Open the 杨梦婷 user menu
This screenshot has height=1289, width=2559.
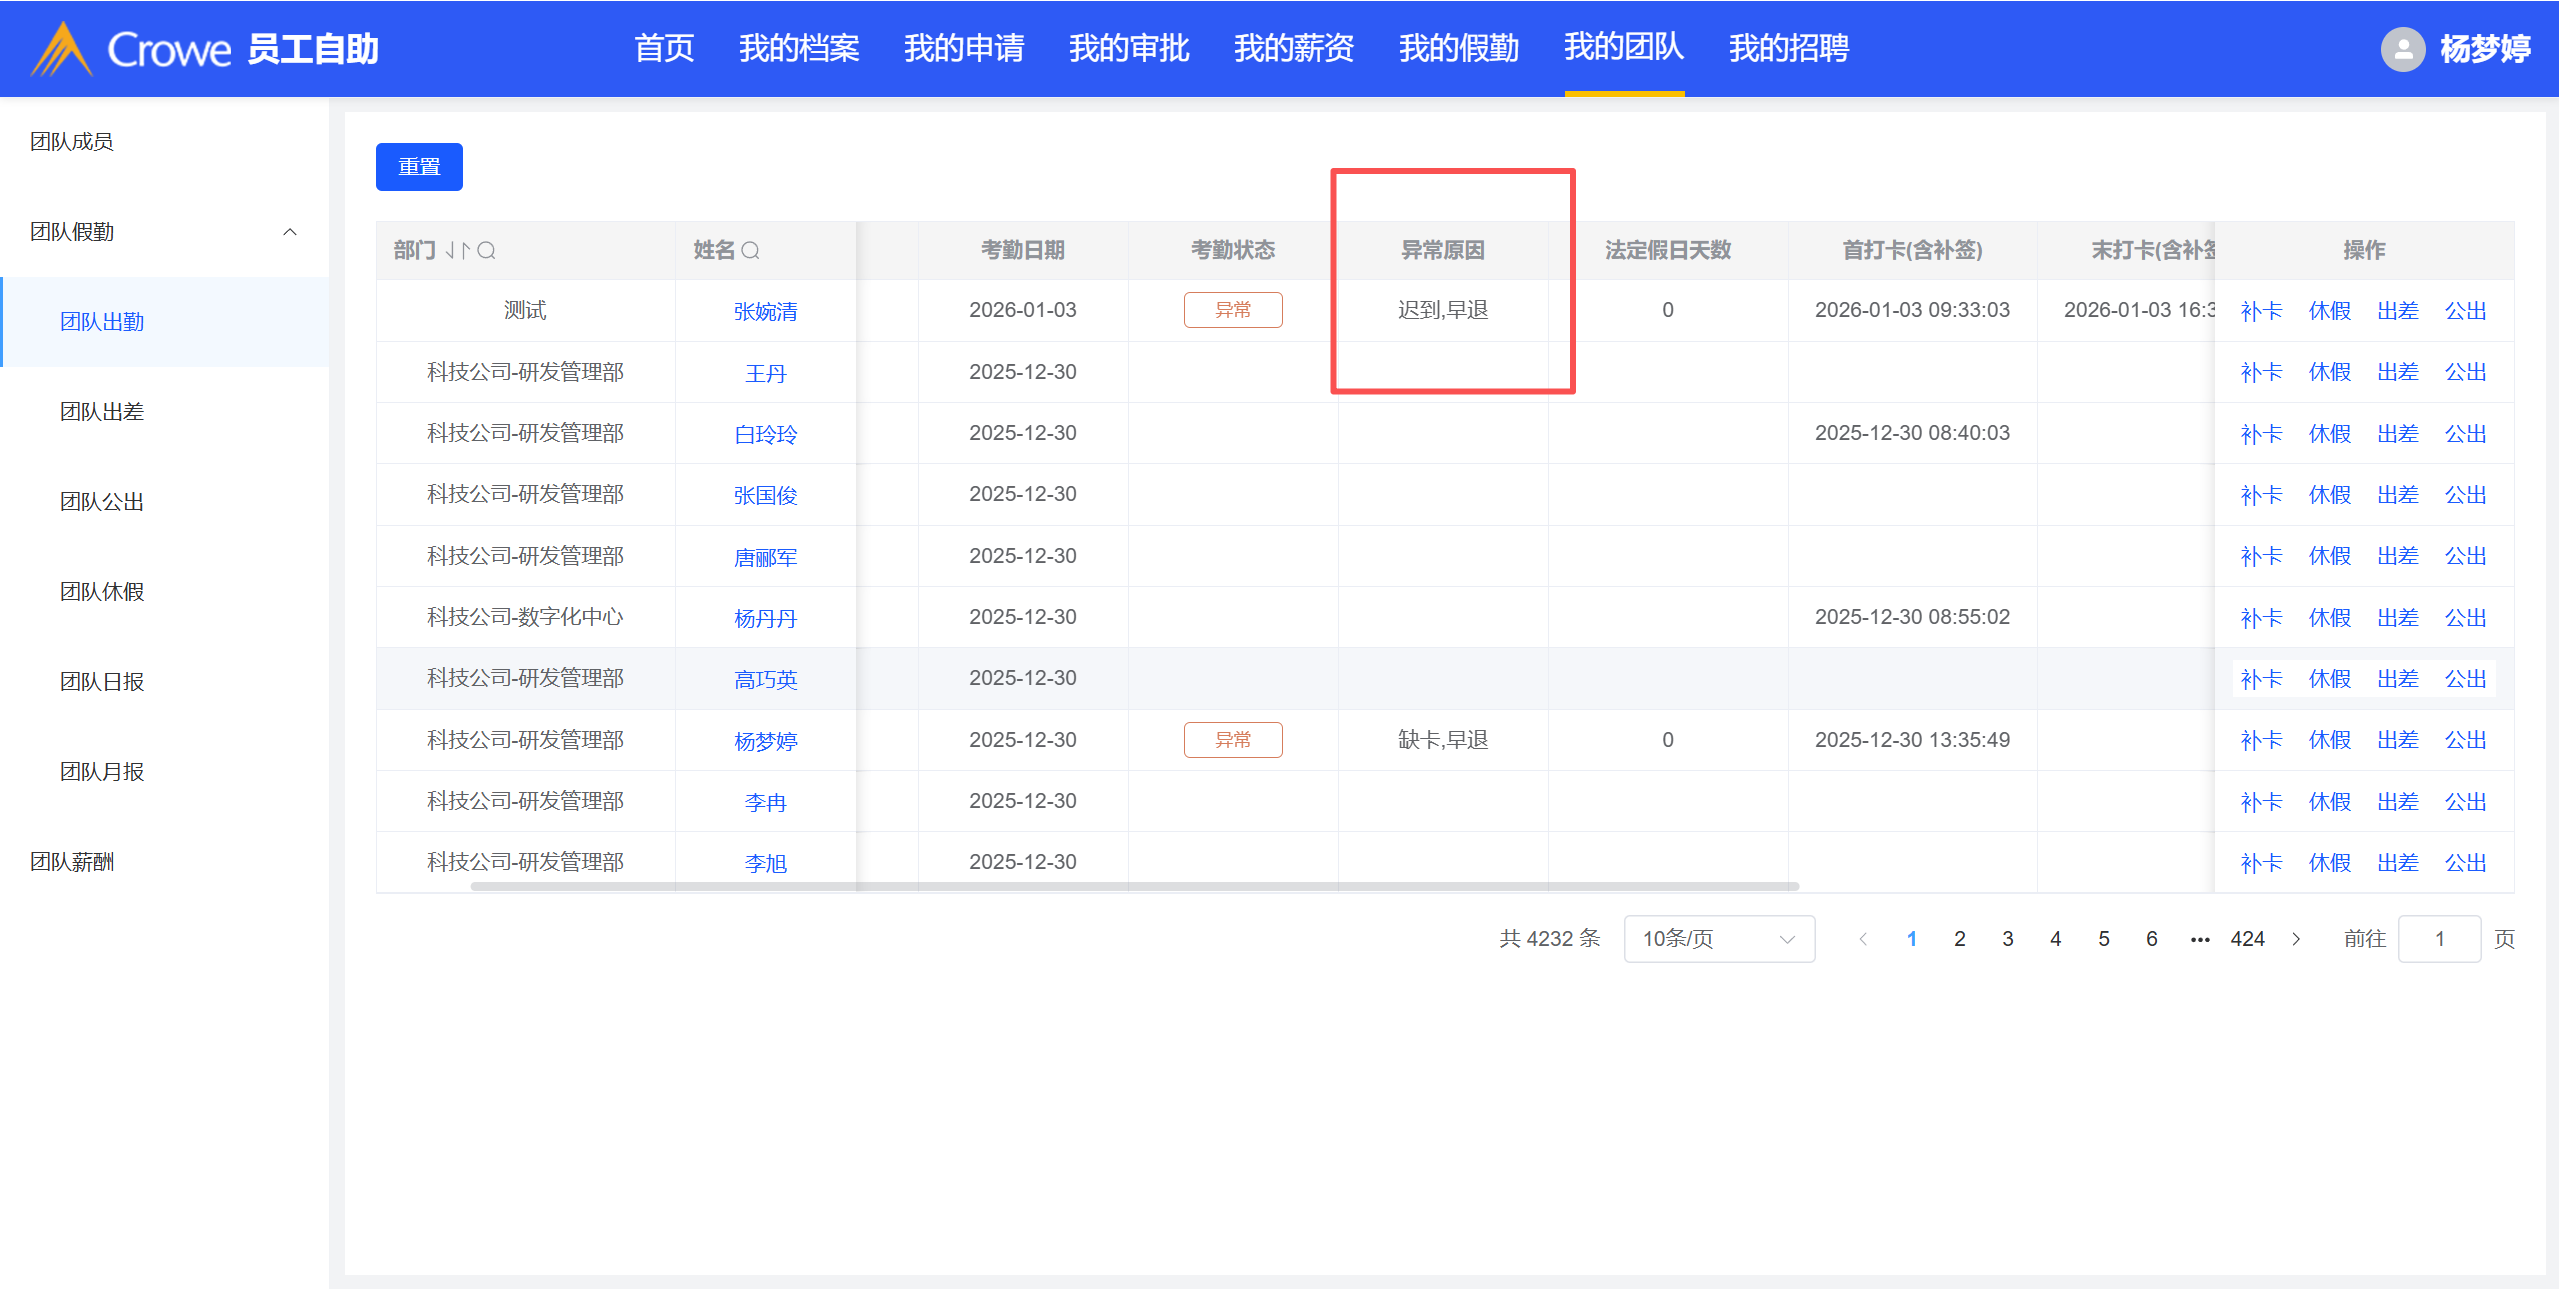pos(2484,48)
